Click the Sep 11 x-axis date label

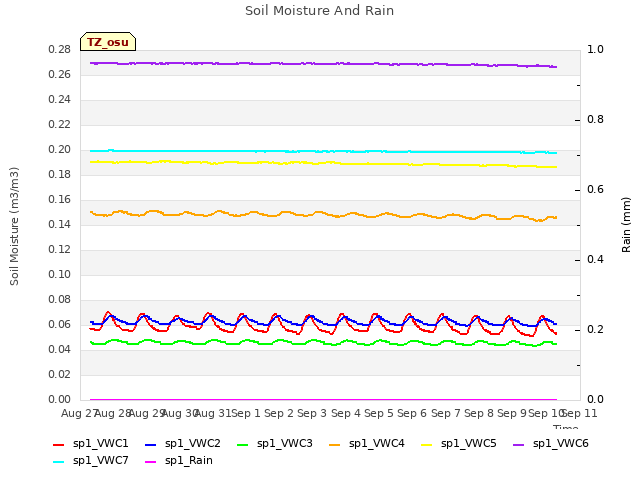click(x=580, y=413)
